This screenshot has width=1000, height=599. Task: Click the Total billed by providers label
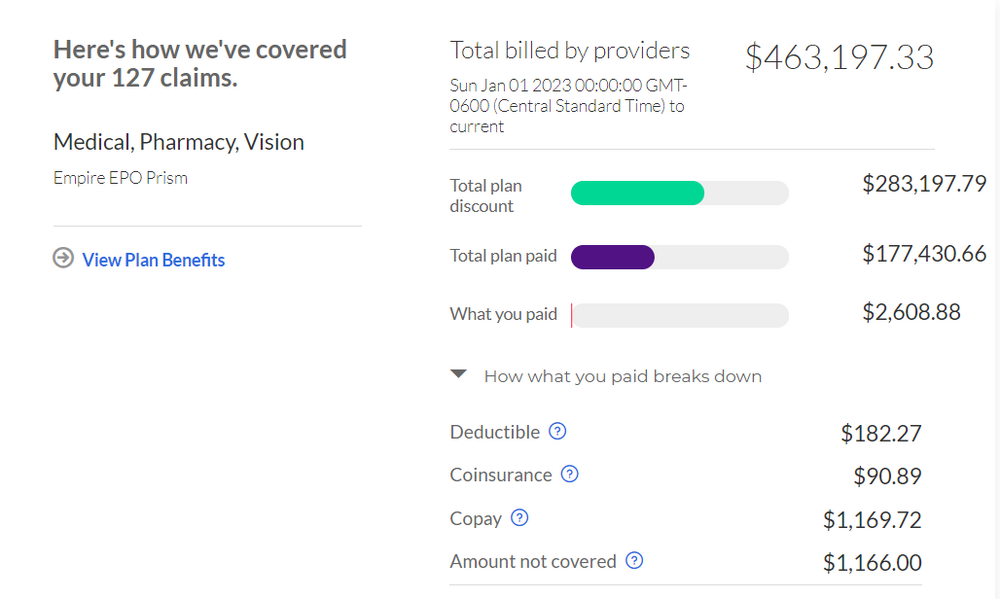570,50
